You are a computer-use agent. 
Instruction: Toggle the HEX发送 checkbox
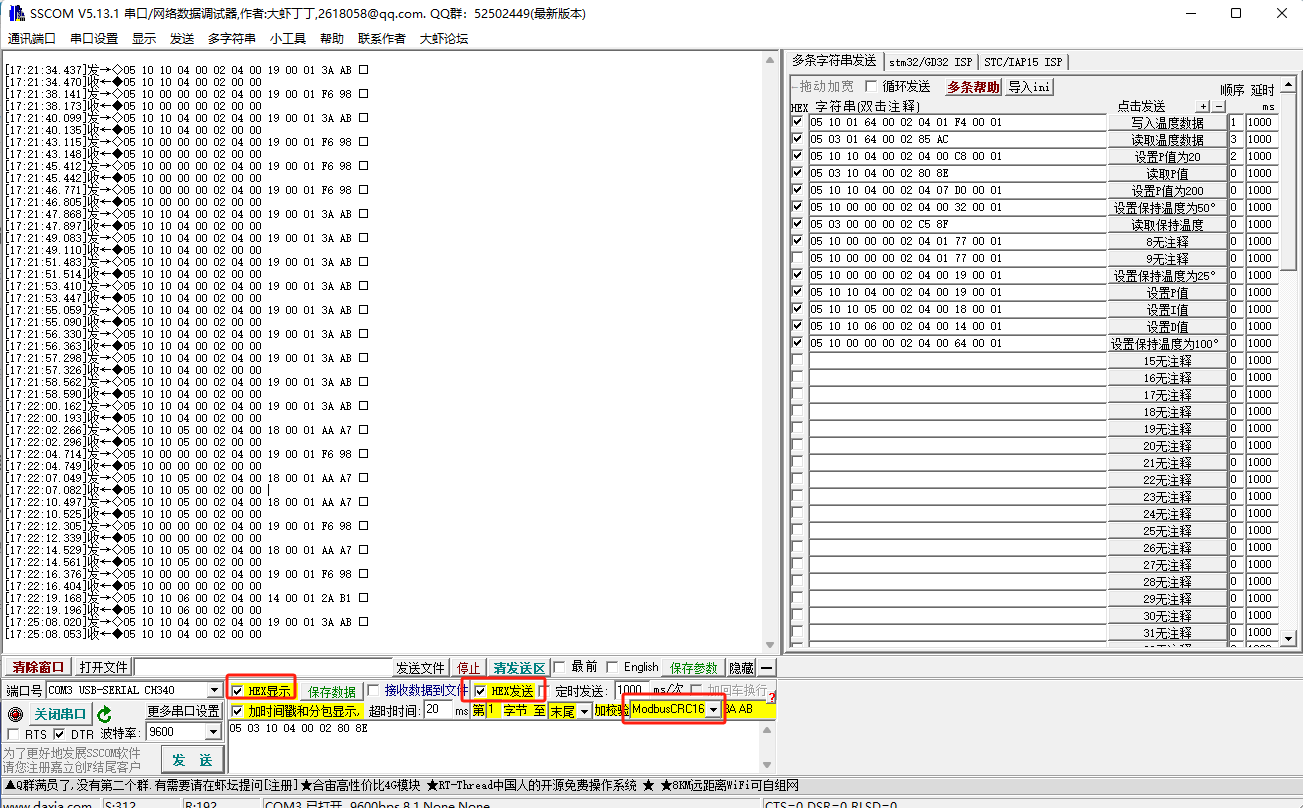point(481,691)
